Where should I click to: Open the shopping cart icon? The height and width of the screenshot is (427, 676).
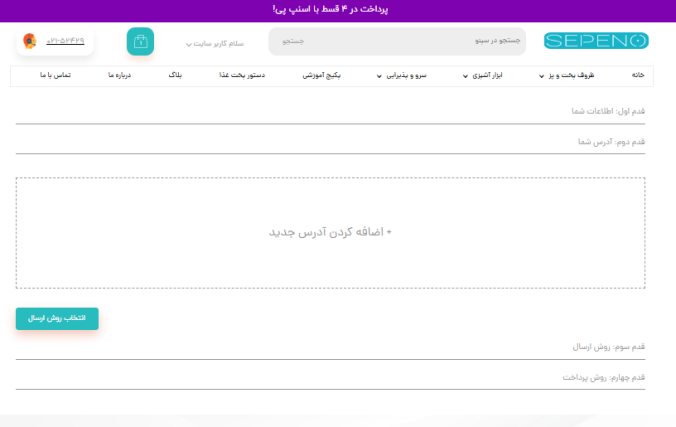click(x=140, y=41)
